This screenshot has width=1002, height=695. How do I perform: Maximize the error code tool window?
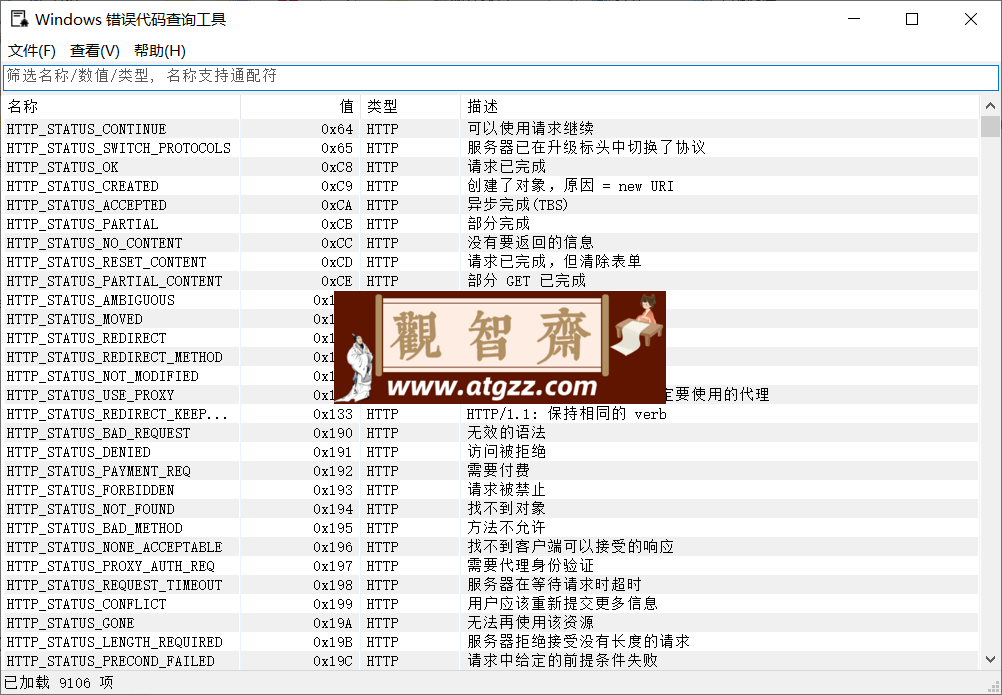pyautogui.click(x=912, y=19)
